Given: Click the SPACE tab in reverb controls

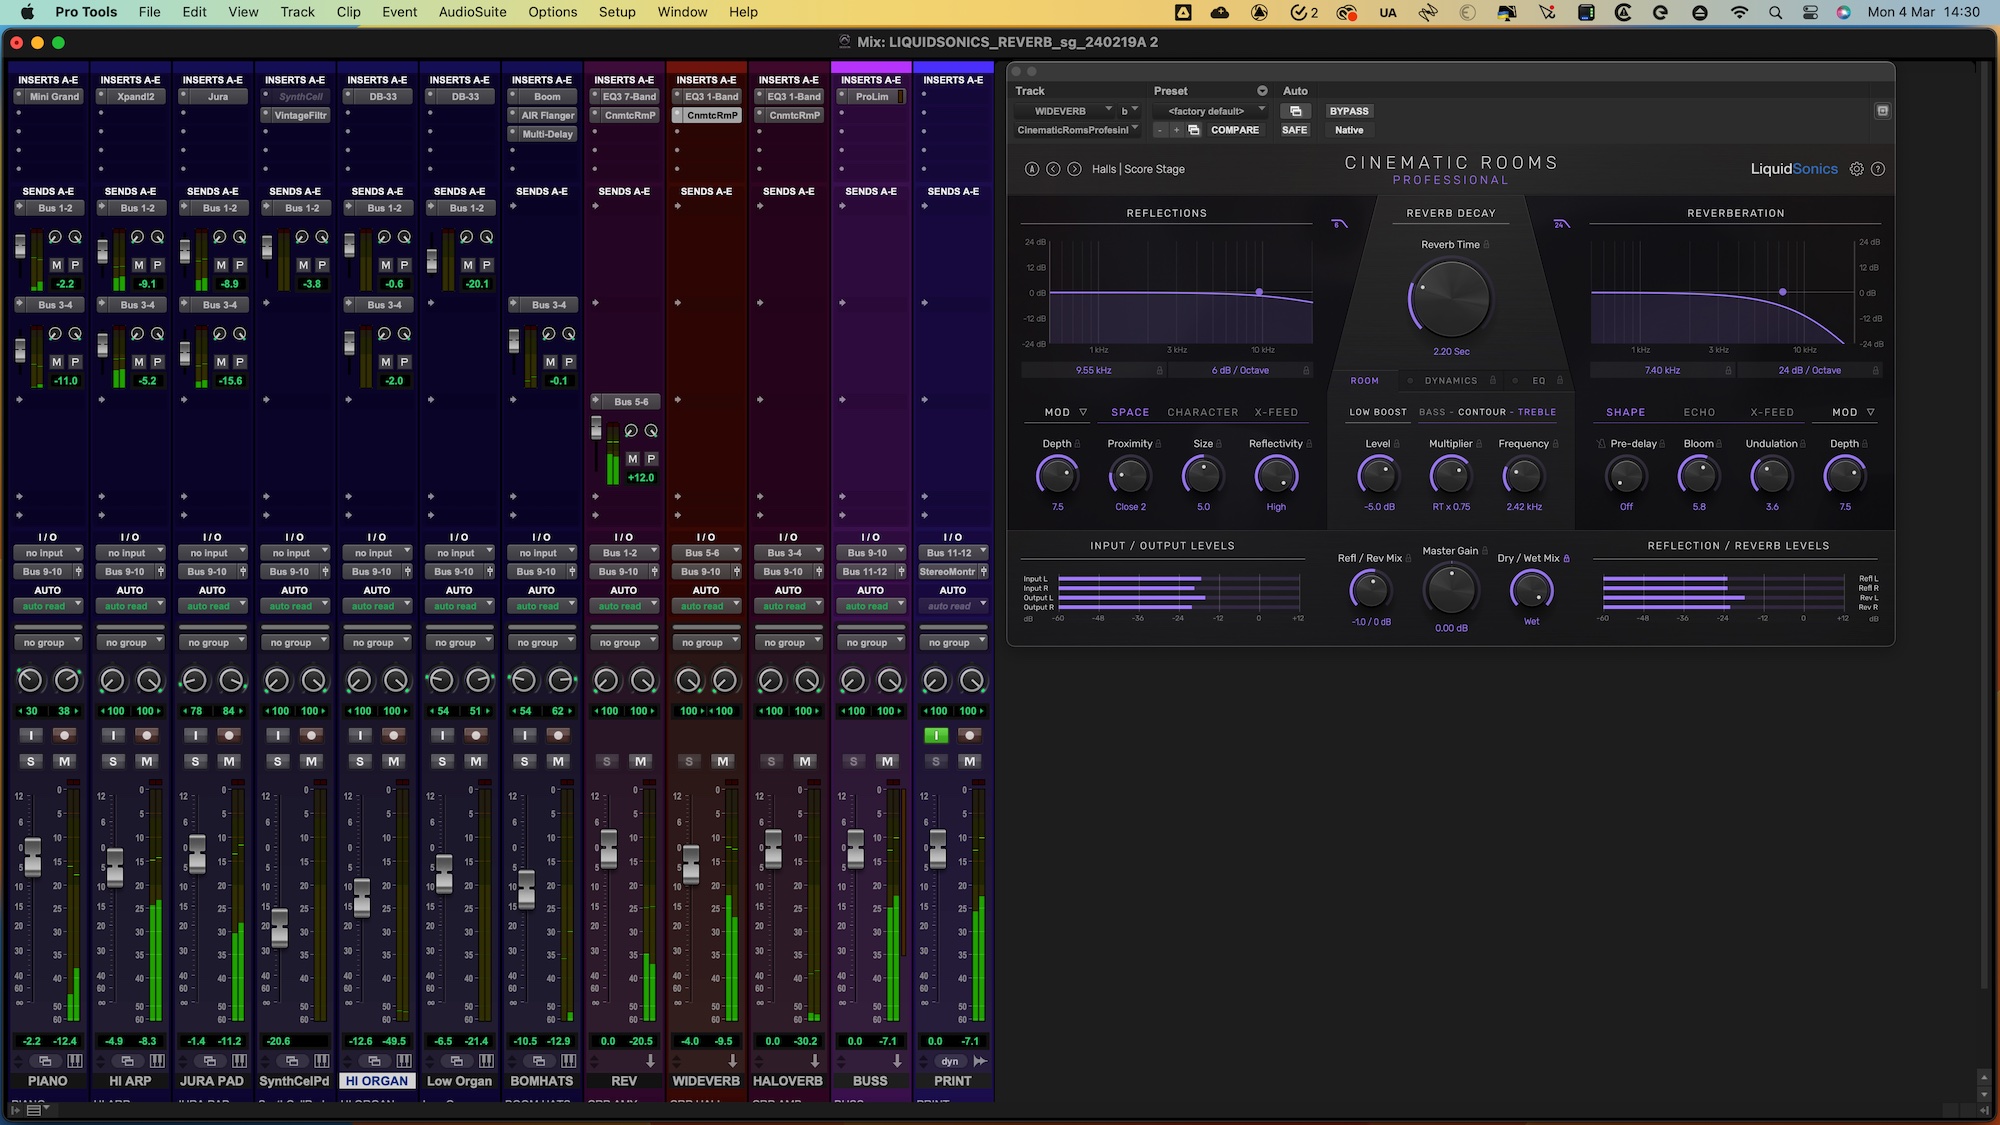Looking at the screenshot, I should (1129, 411).
